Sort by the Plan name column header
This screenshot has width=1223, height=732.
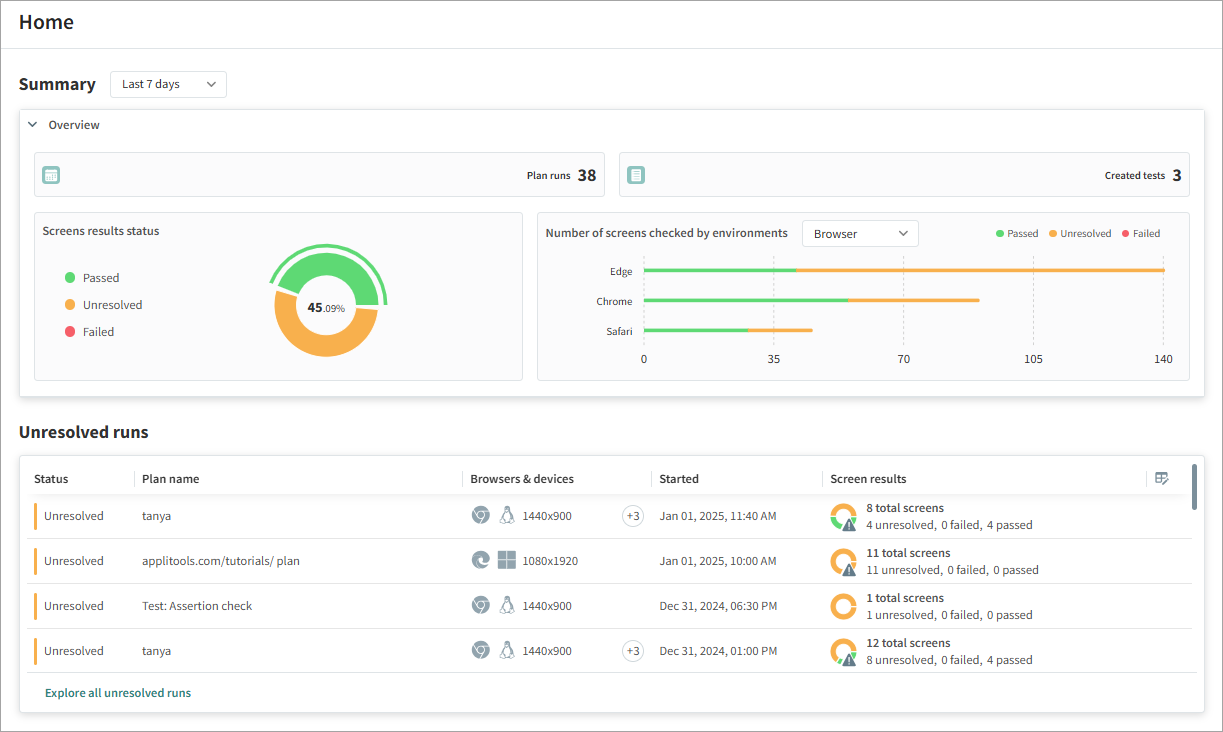pyautogui.click(x=170, y=479)
